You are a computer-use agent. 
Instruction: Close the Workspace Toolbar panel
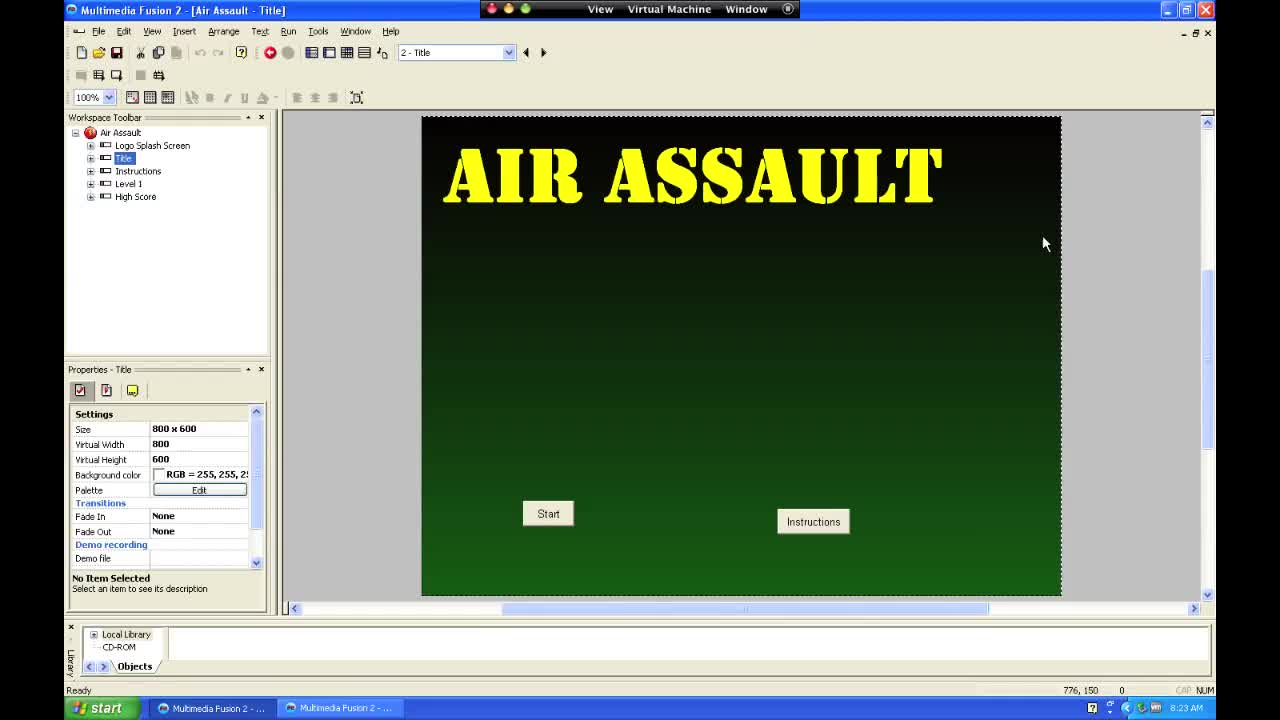point(261,117)
